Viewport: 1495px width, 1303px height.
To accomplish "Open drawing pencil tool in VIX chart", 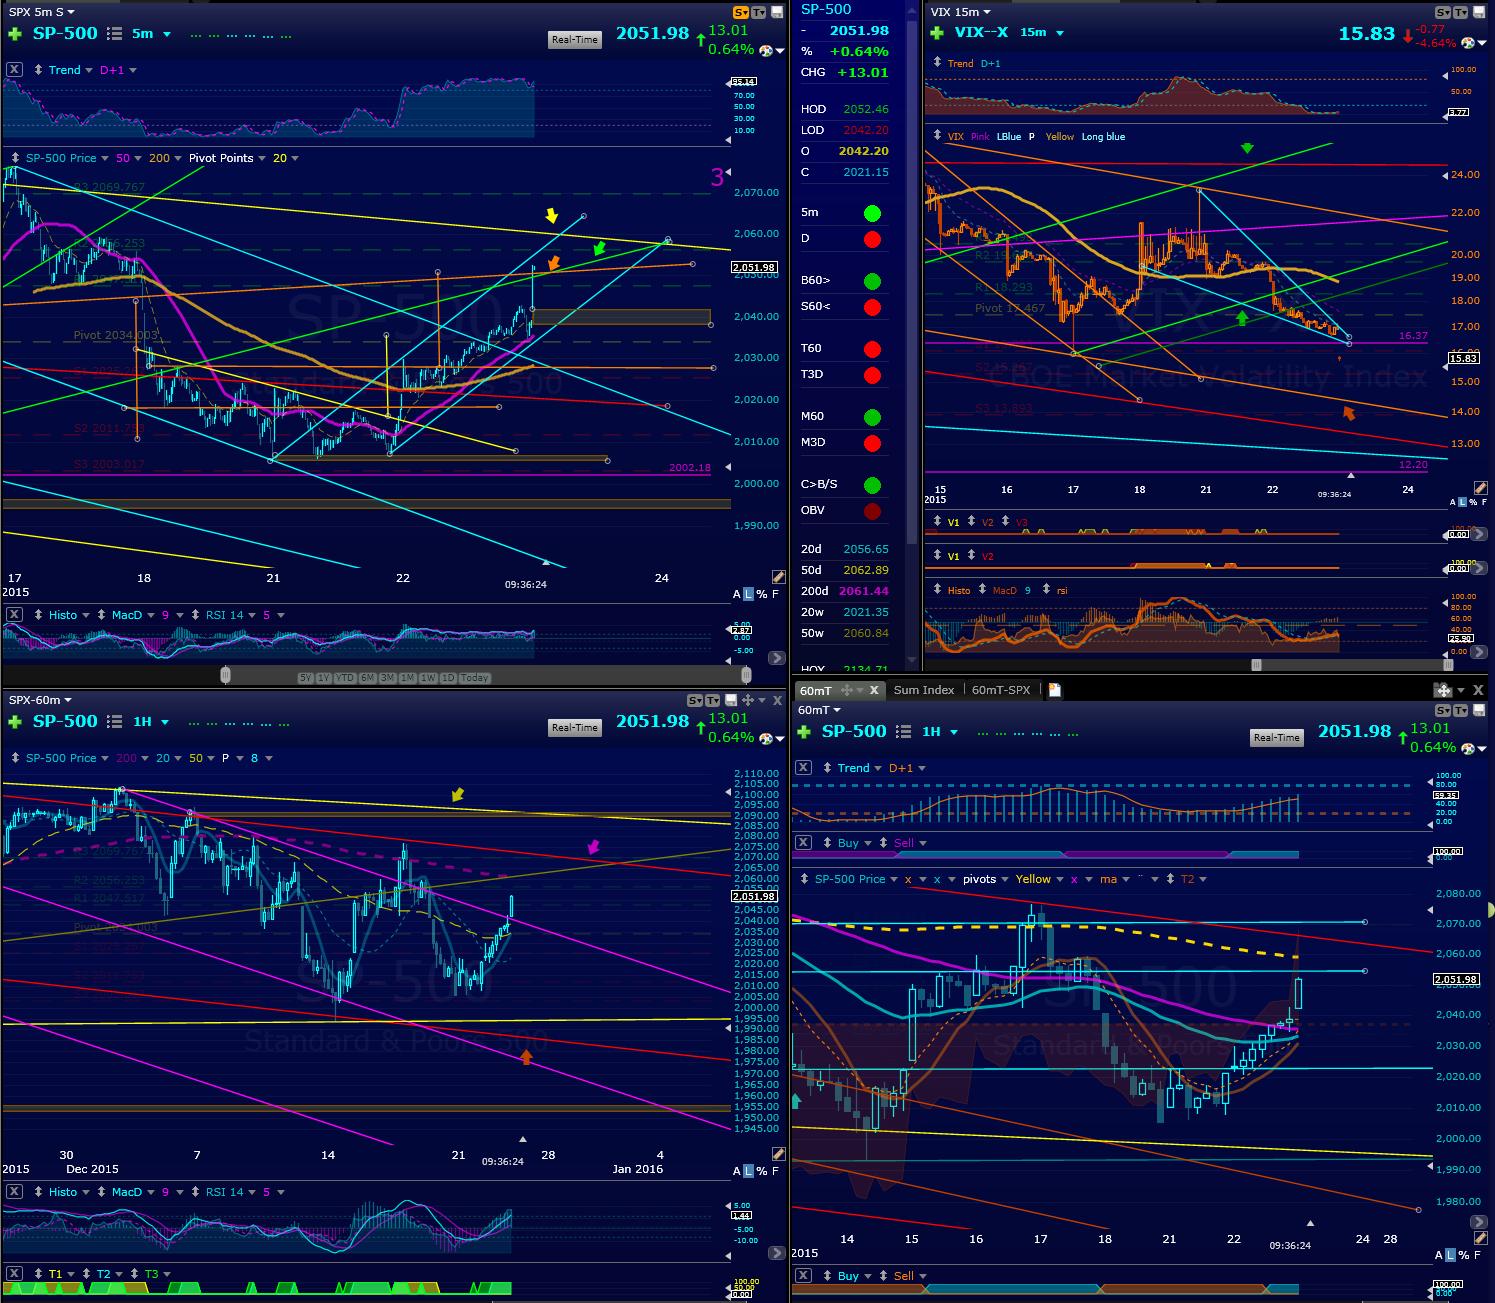I will coord(1480,488).
